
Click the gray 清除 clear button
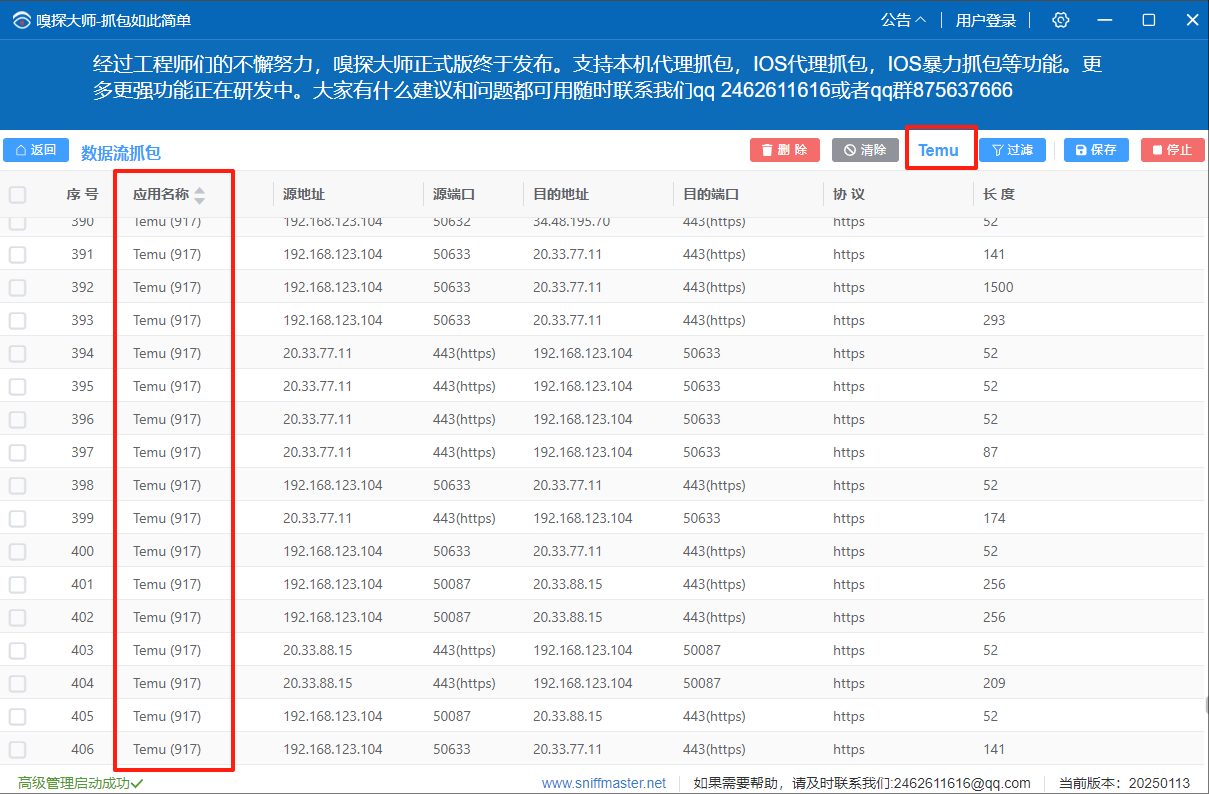tap(865, 150)
